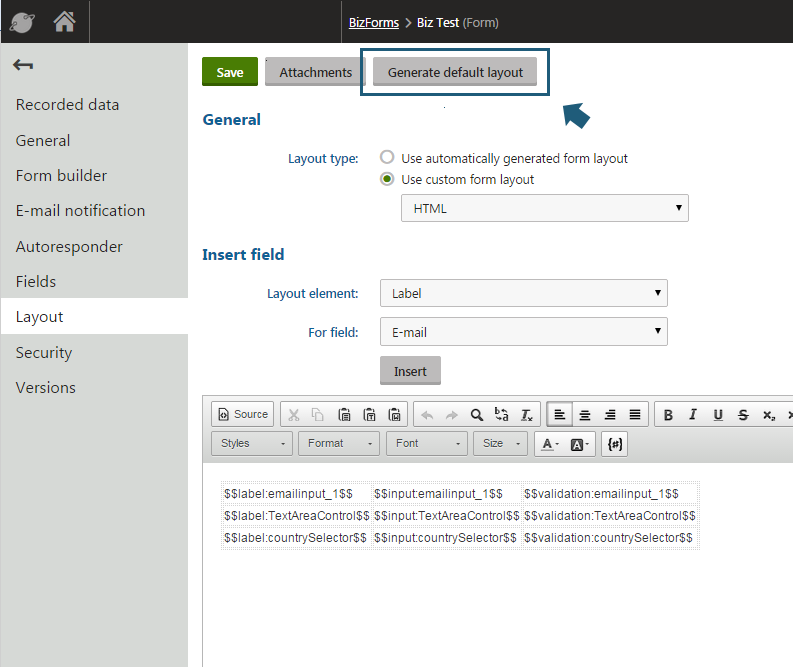Open the Layout element dropdown
This screenshot has width=793, height=667.
click(523, 293)
